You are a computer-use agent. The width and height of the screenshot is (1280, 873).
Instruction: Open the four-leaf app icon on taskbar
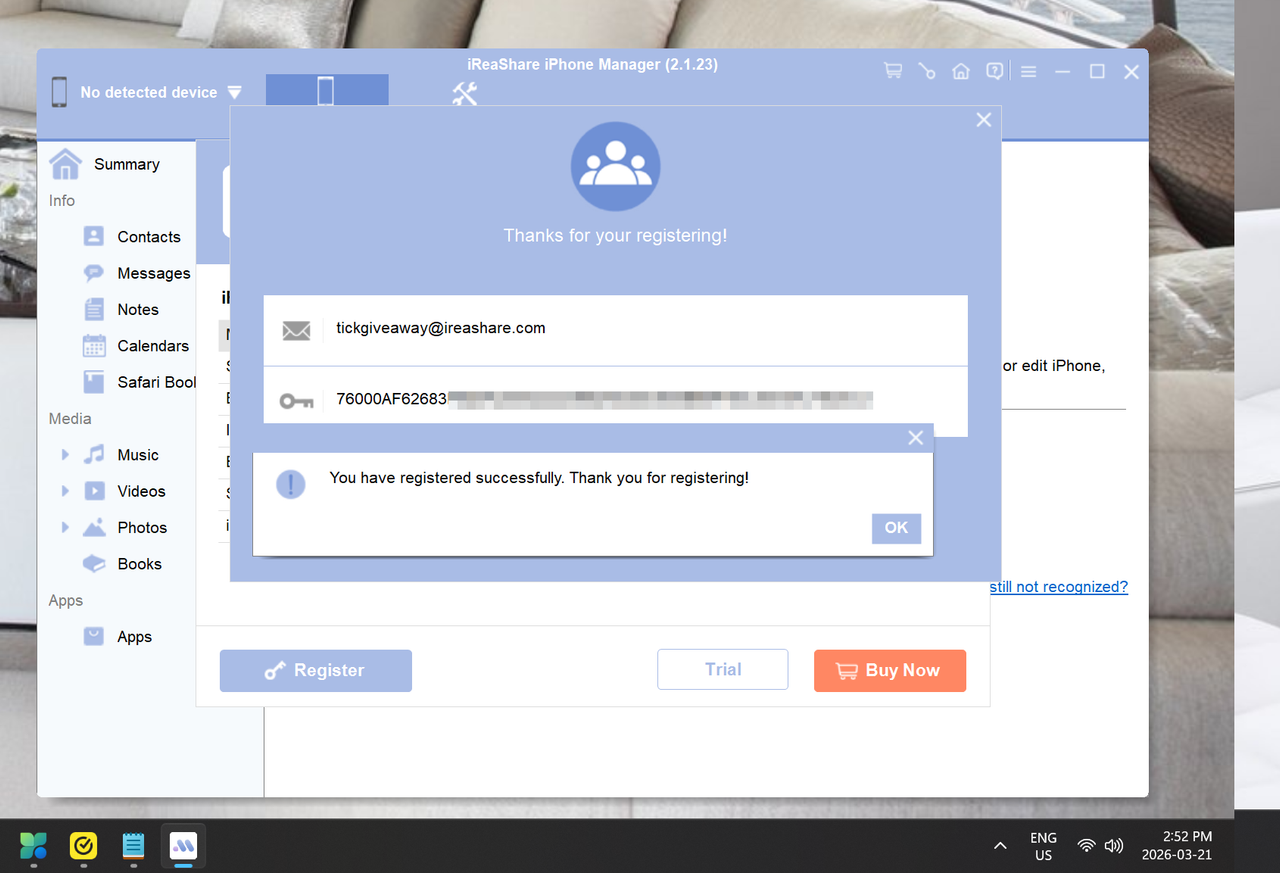pyautogui.click(x=33, y=846)
